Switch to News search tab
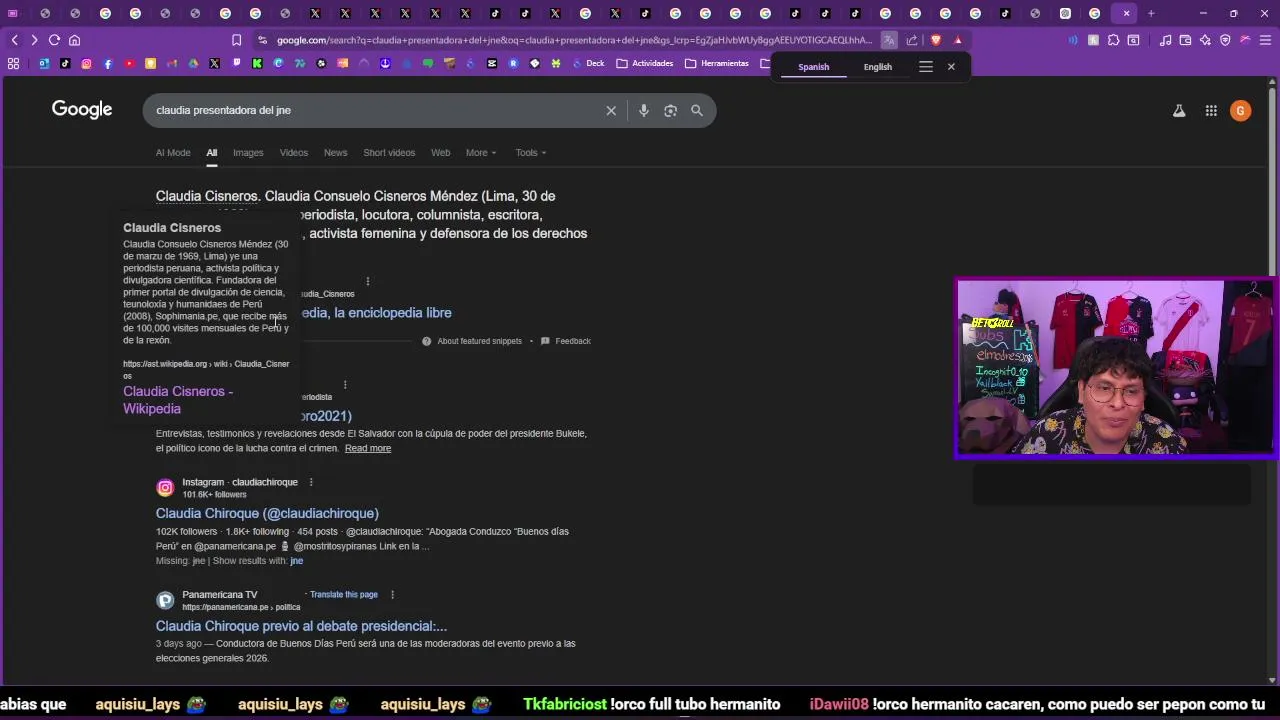The width and height of the screenshot is (1280, 720). [x=335, y=153]
